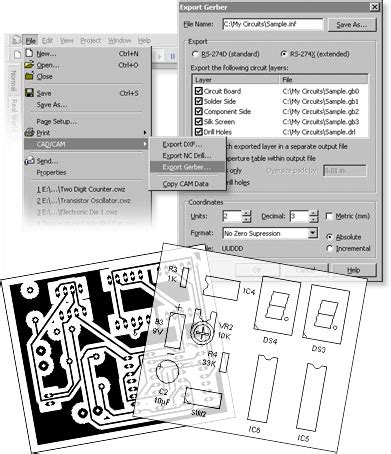Viewport: 391px width, 454px height.
Task: Select Export Gerber... from submenu
Action: coord(187,167)
